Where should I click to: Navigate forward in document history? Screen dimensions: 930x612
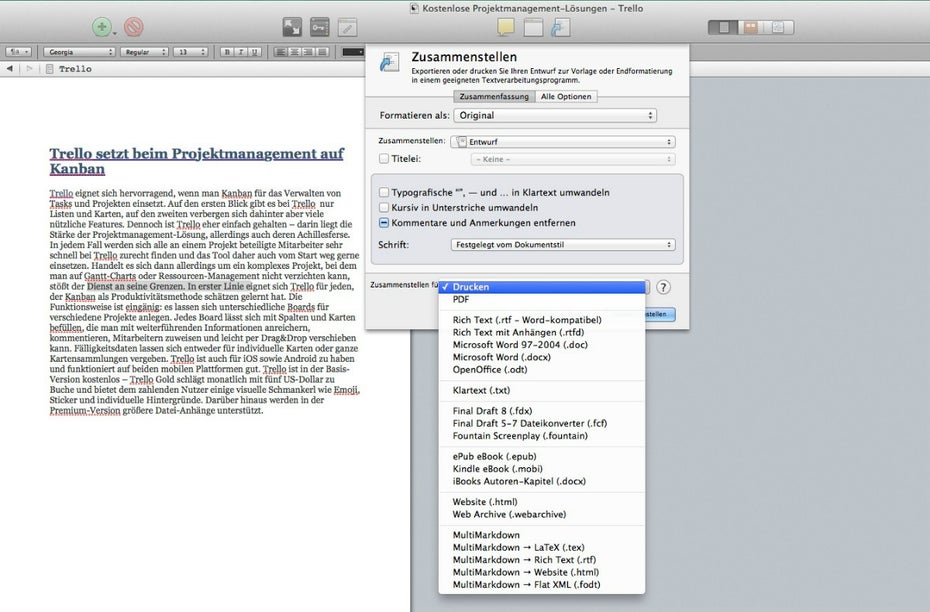pos(29,69)
